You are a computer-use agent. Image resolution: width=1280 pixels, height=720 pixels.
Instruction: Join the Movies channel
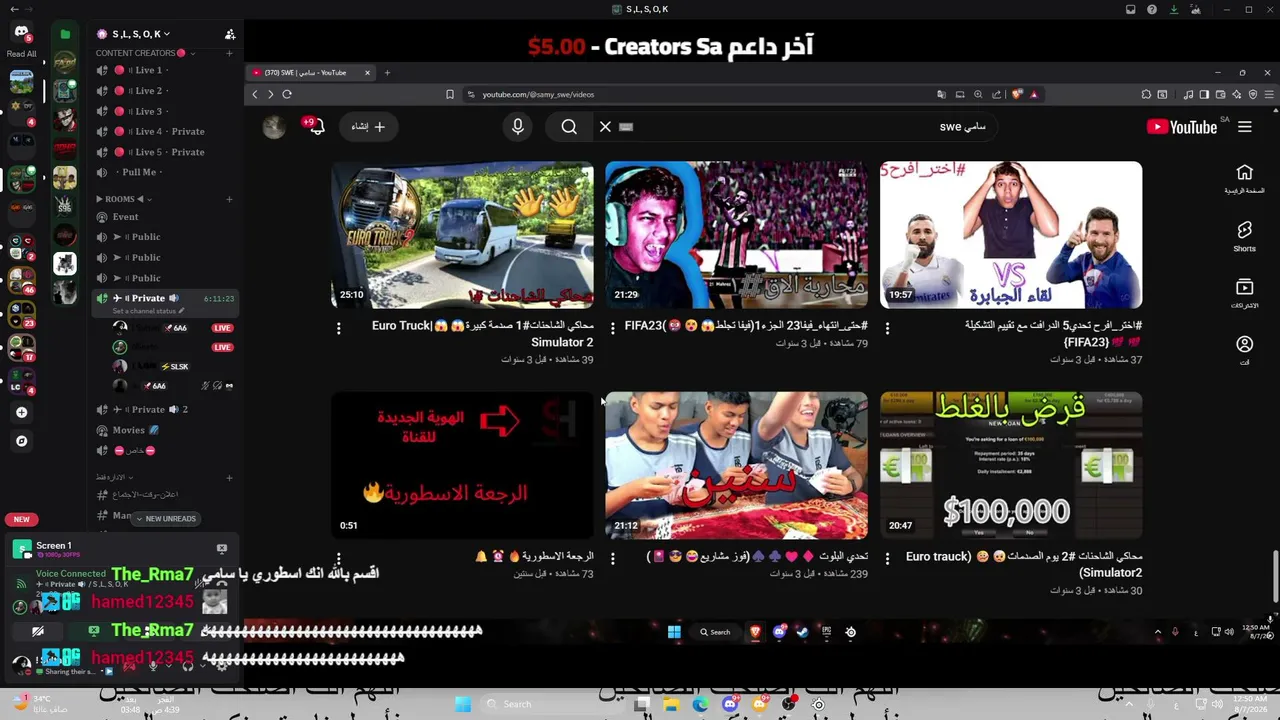click(129, 430)
